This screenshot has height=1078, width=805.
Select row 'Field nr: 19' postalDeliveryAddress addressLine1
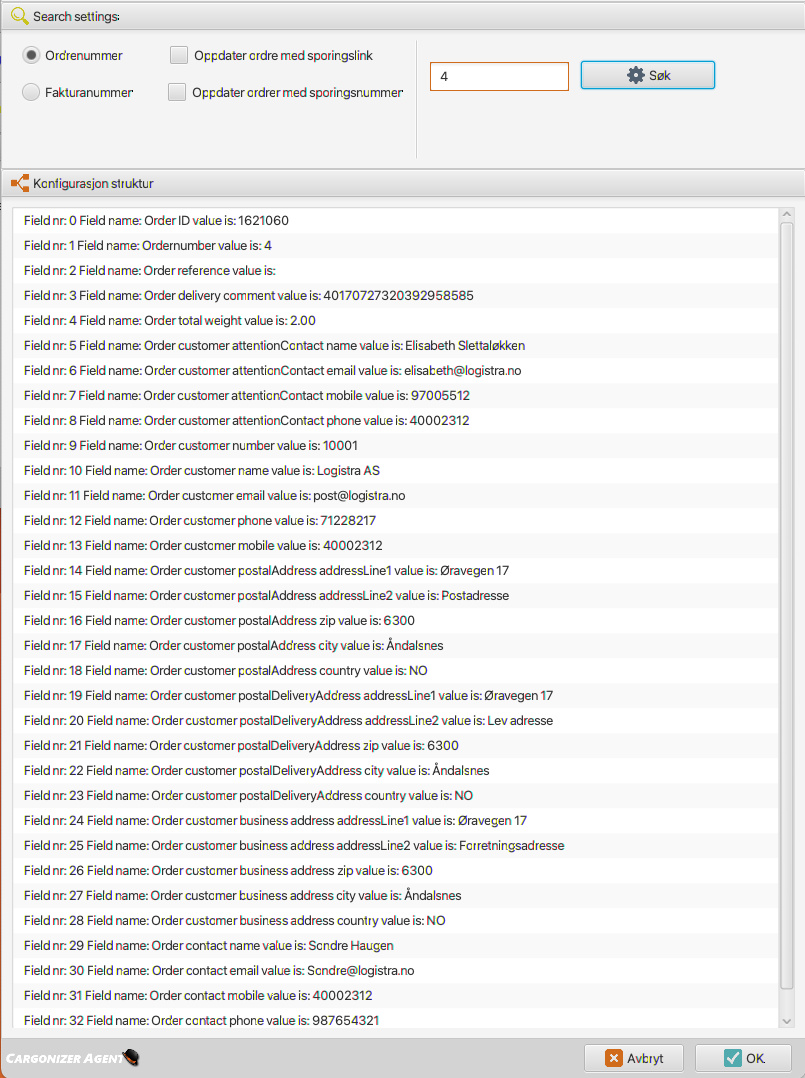coord(395,696)
